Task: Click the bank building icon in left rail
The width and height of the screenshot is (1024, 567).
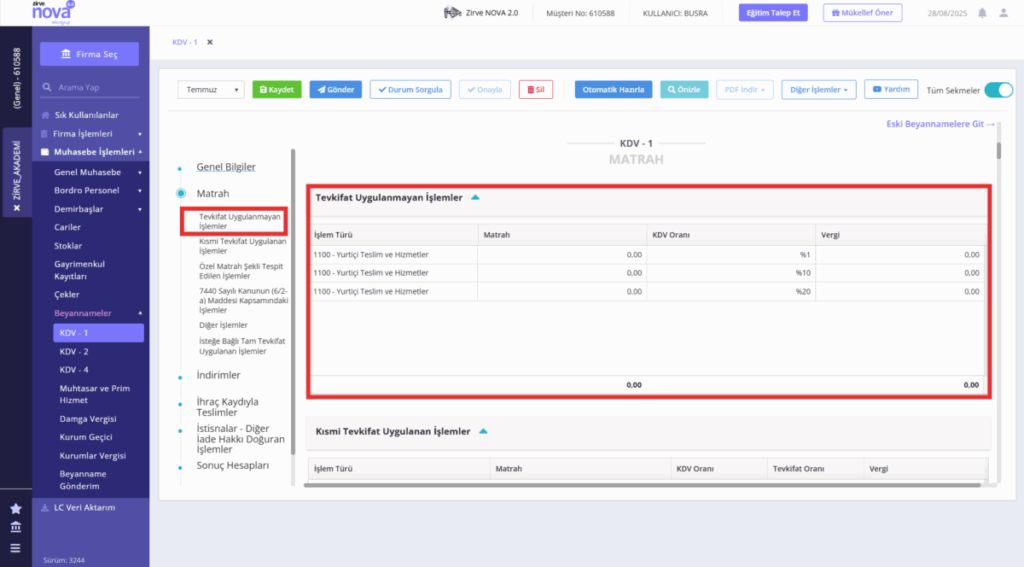Action: tap(16, 527)
